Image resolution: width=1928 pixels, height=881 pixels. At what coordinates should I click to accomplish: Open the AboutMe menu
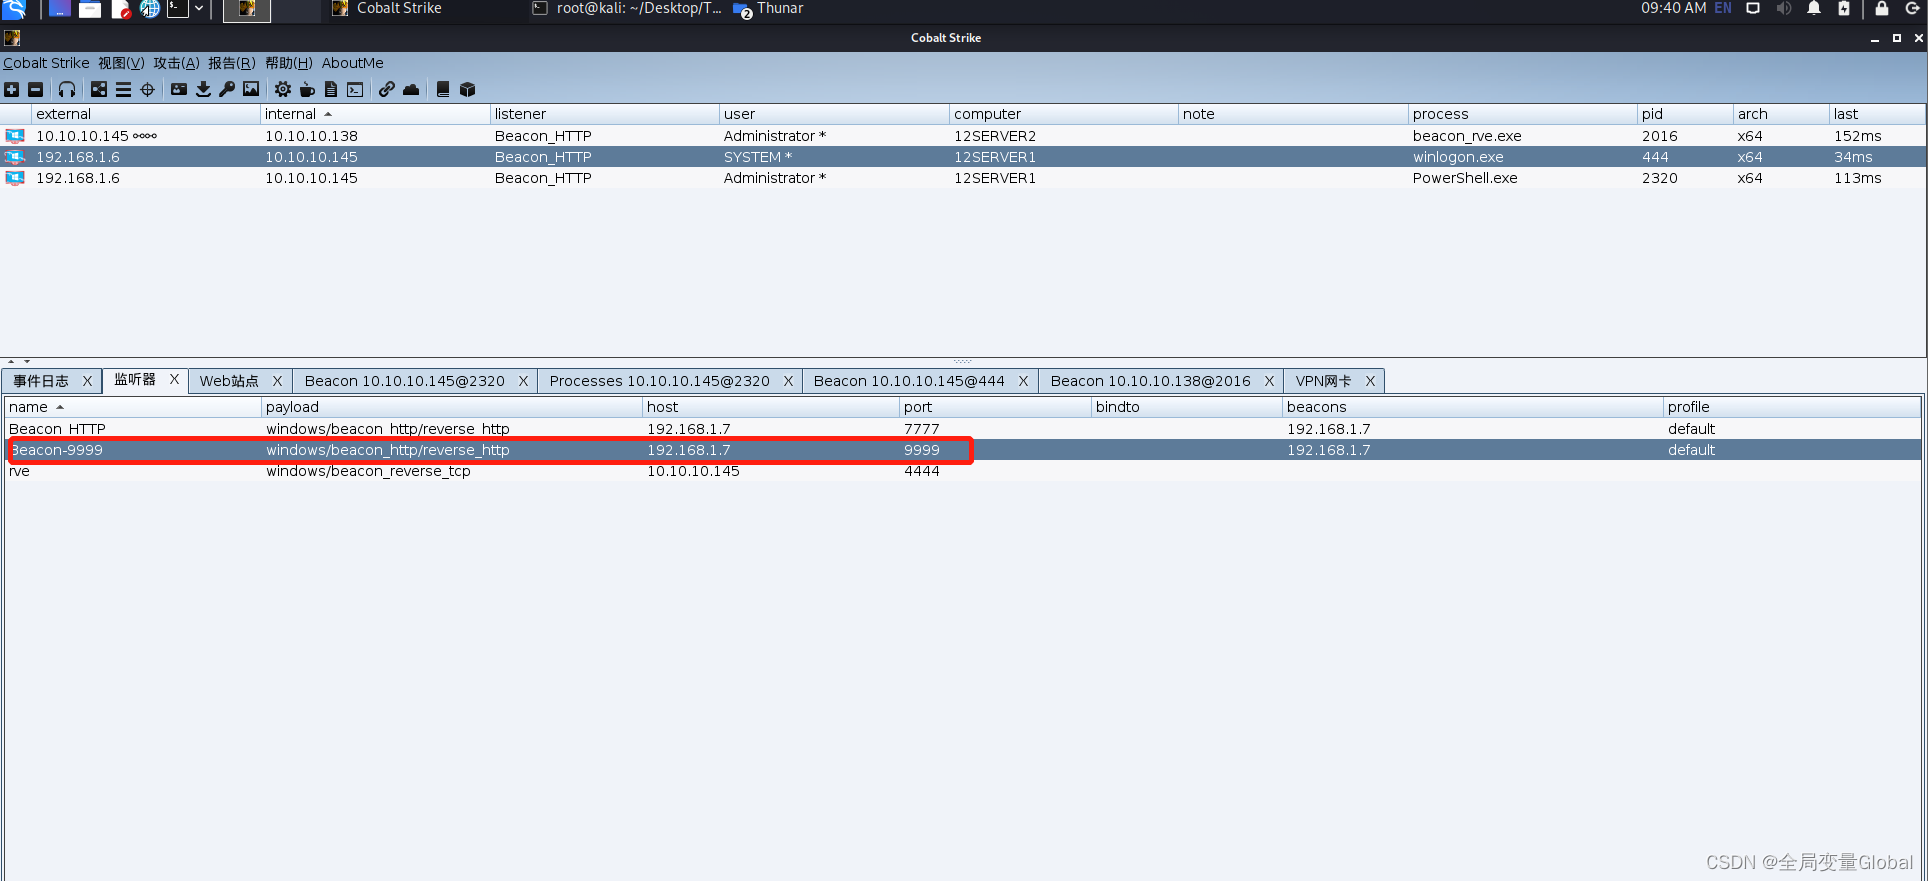click(352, 63)
